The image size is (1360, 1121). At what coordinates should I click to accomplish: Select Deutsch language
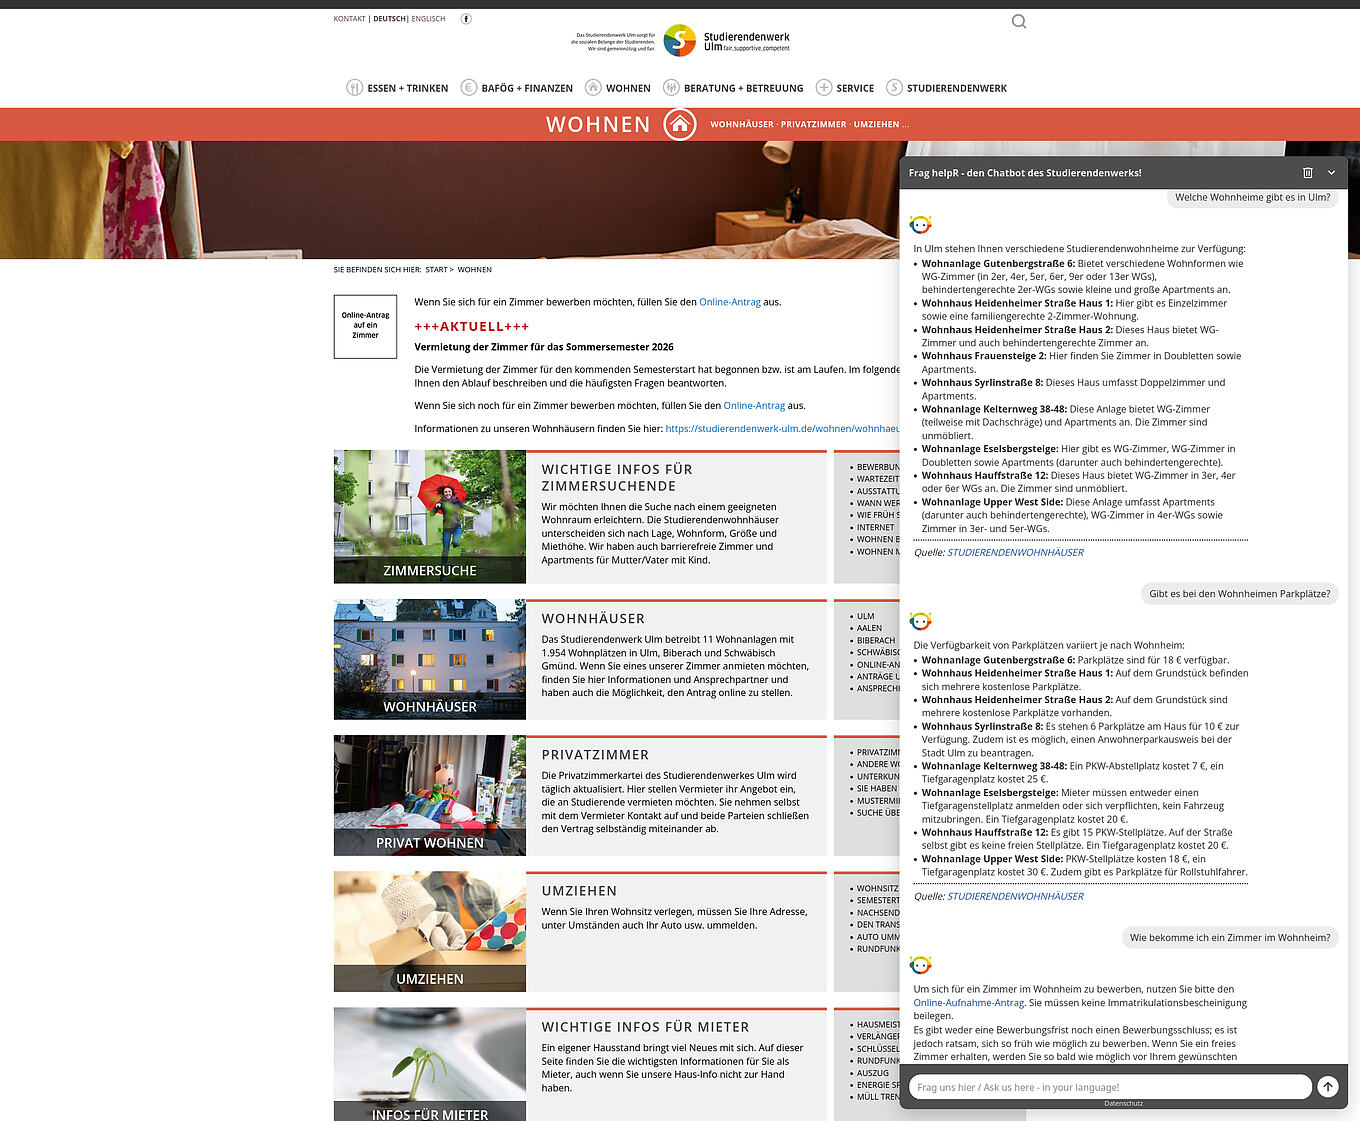pos(390,19)
